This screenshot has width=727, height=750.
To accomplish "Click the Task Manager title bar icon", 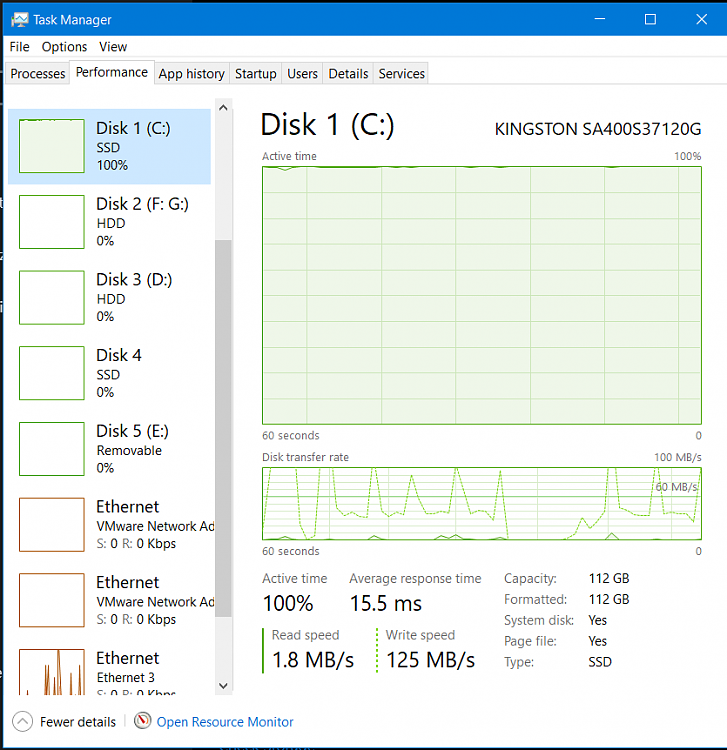I will coord(20,20).
